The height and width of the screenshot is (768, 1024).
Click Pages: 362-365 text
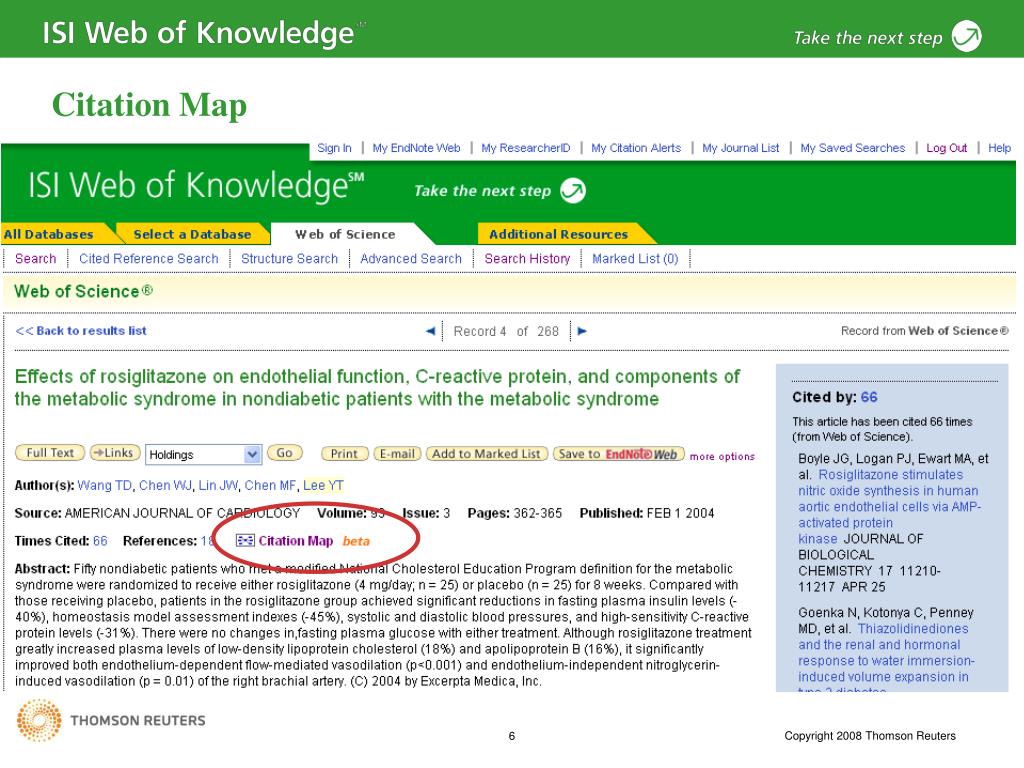point(515,513)
